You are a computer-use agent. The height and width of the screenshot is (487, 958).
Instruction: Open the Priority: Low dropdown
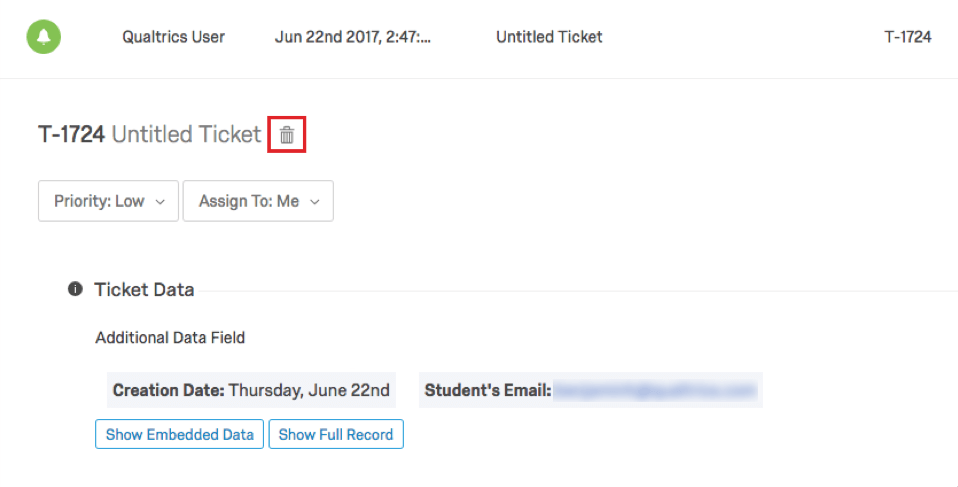click(108, 201)
